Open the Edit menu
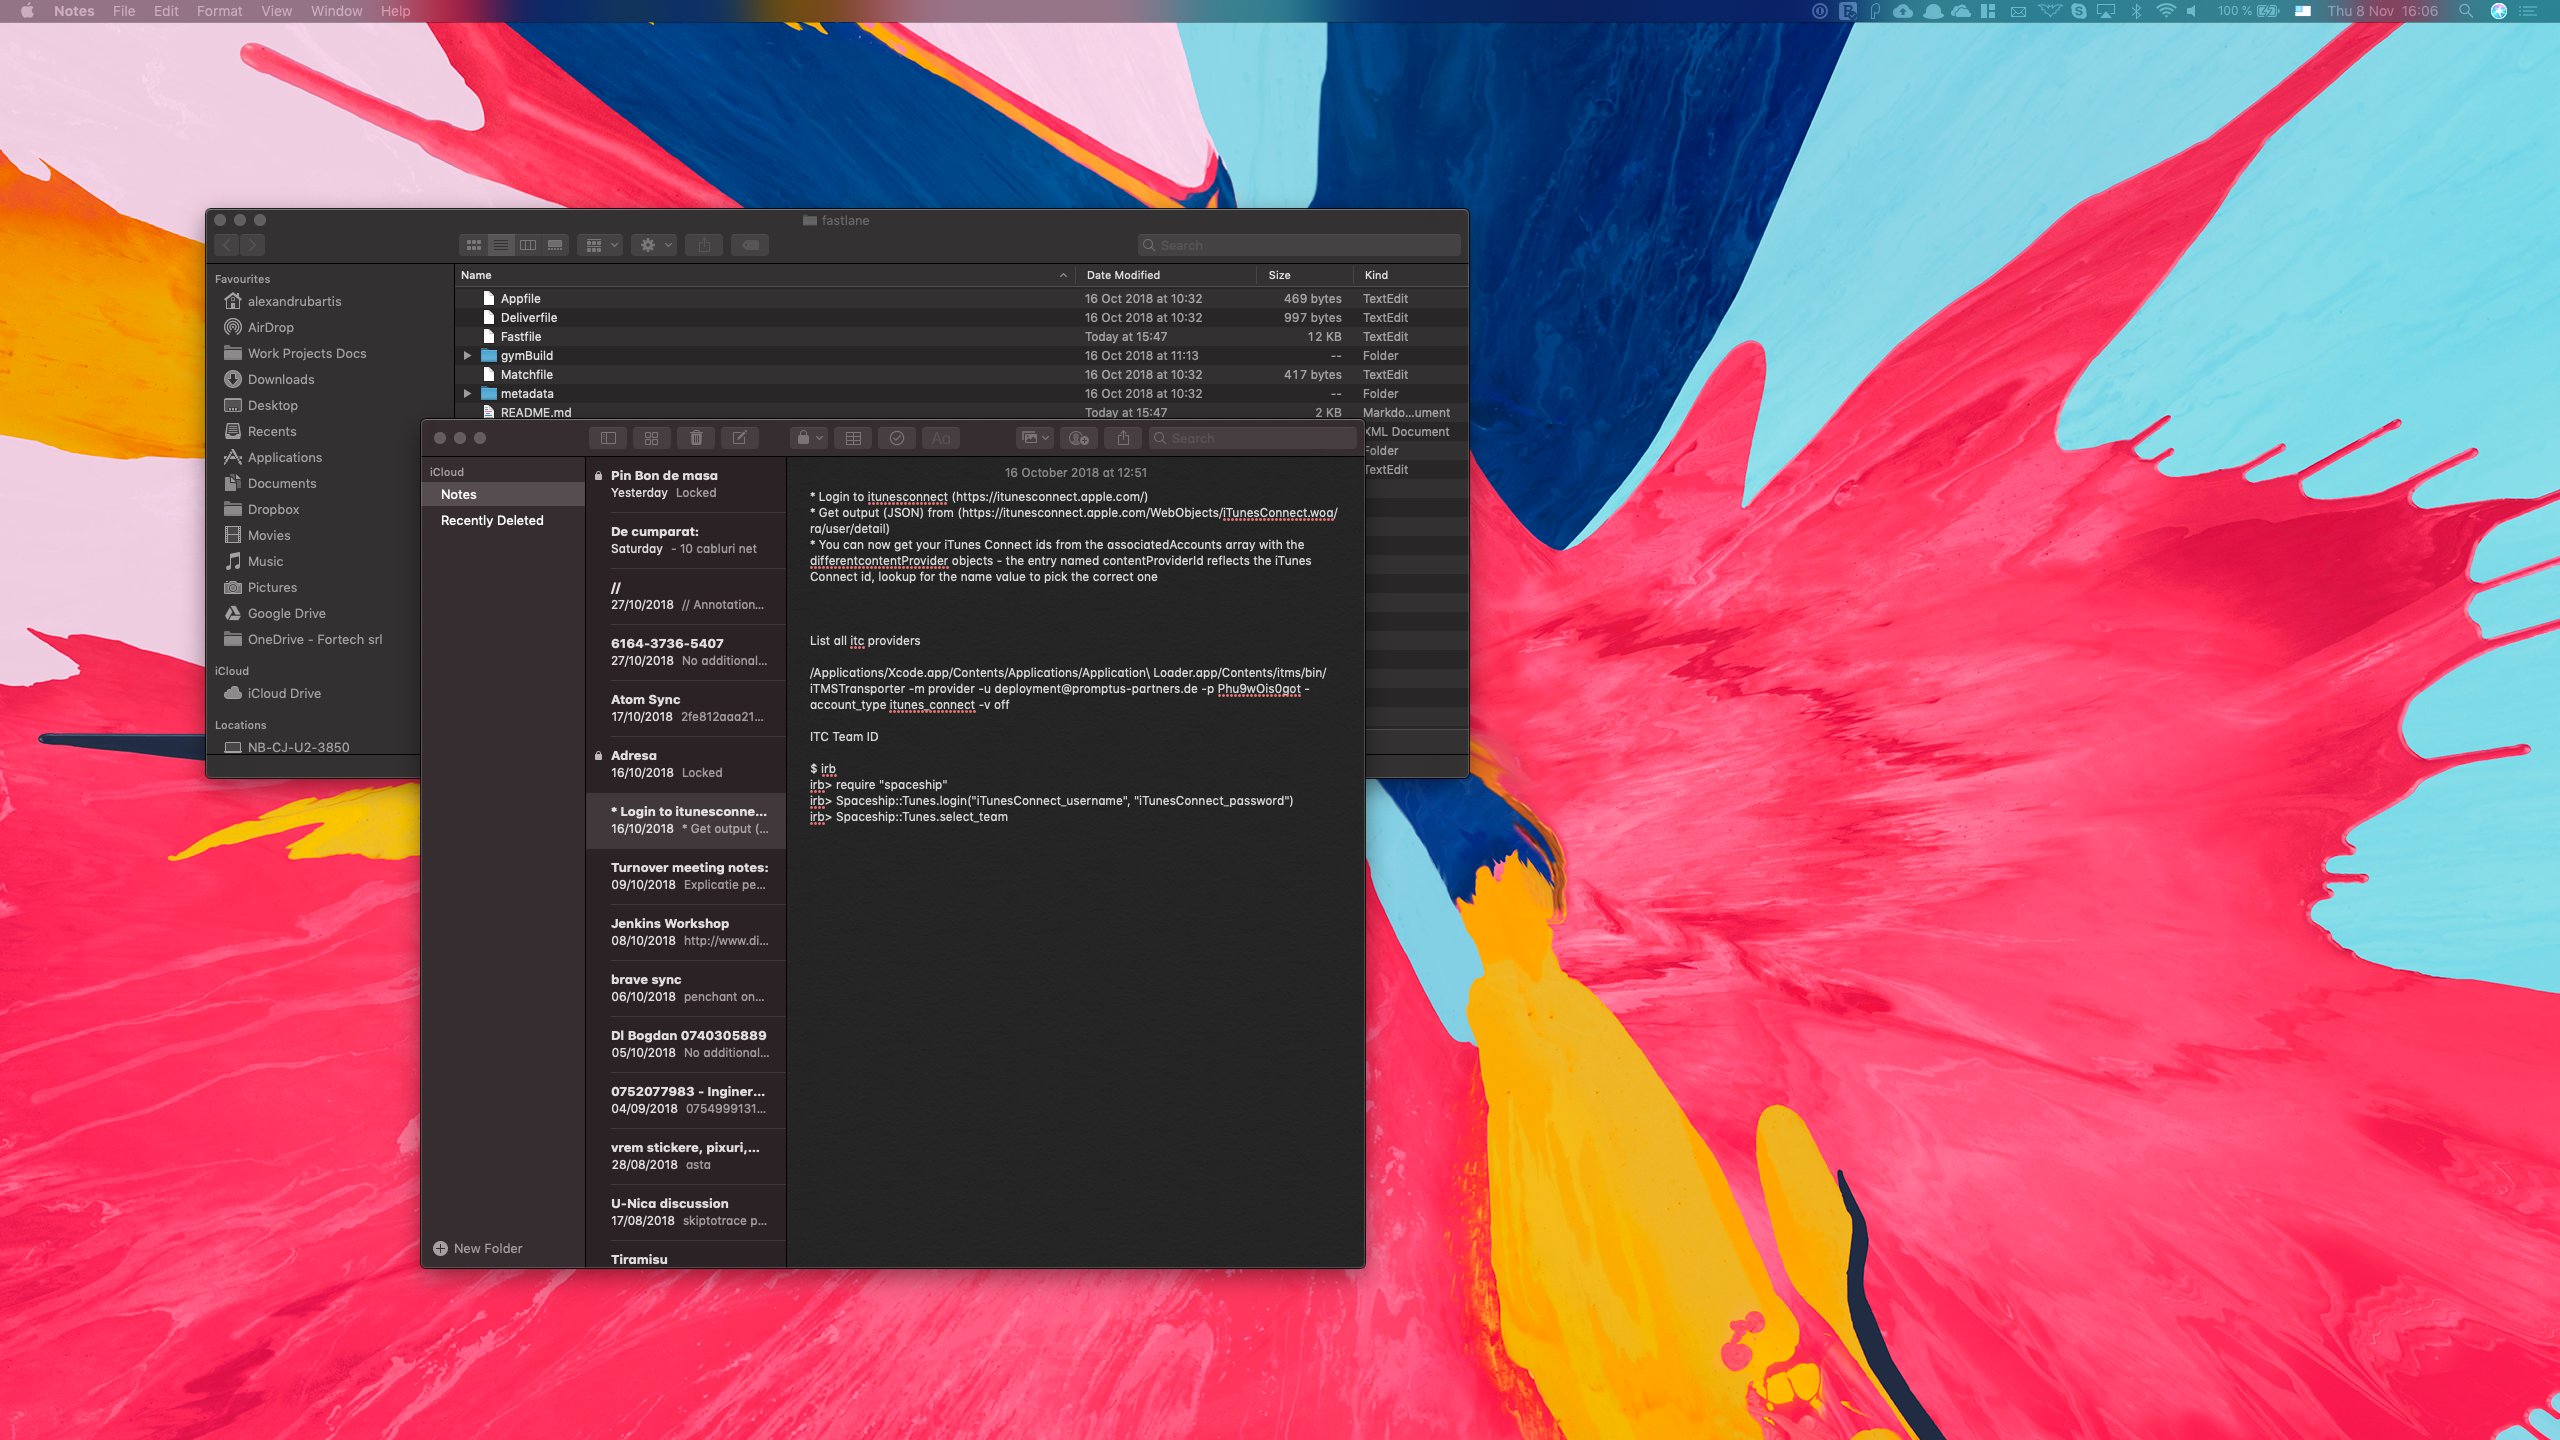 click(x=166, y=11)
